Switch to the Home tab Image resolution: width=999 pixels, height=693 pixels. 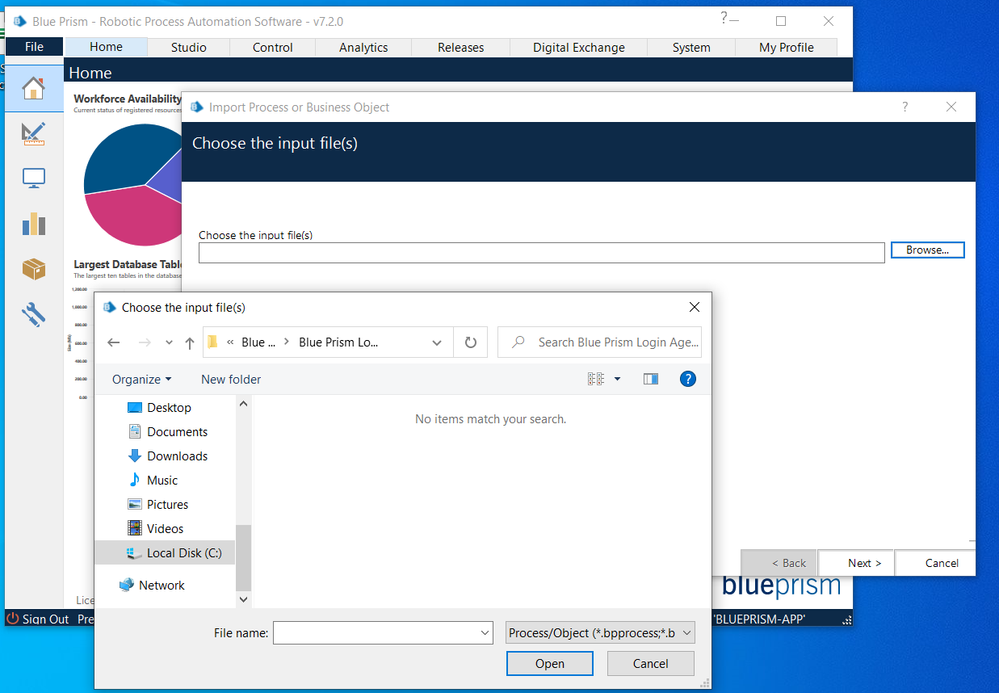[106, 46]
